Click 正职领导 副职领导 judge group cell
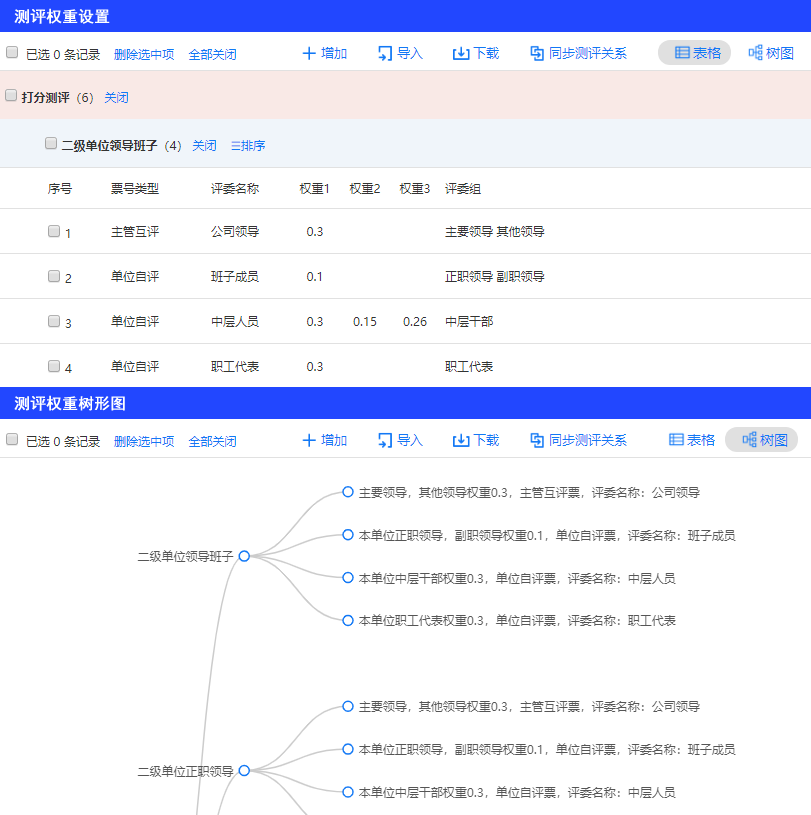 tap(494, 276)
